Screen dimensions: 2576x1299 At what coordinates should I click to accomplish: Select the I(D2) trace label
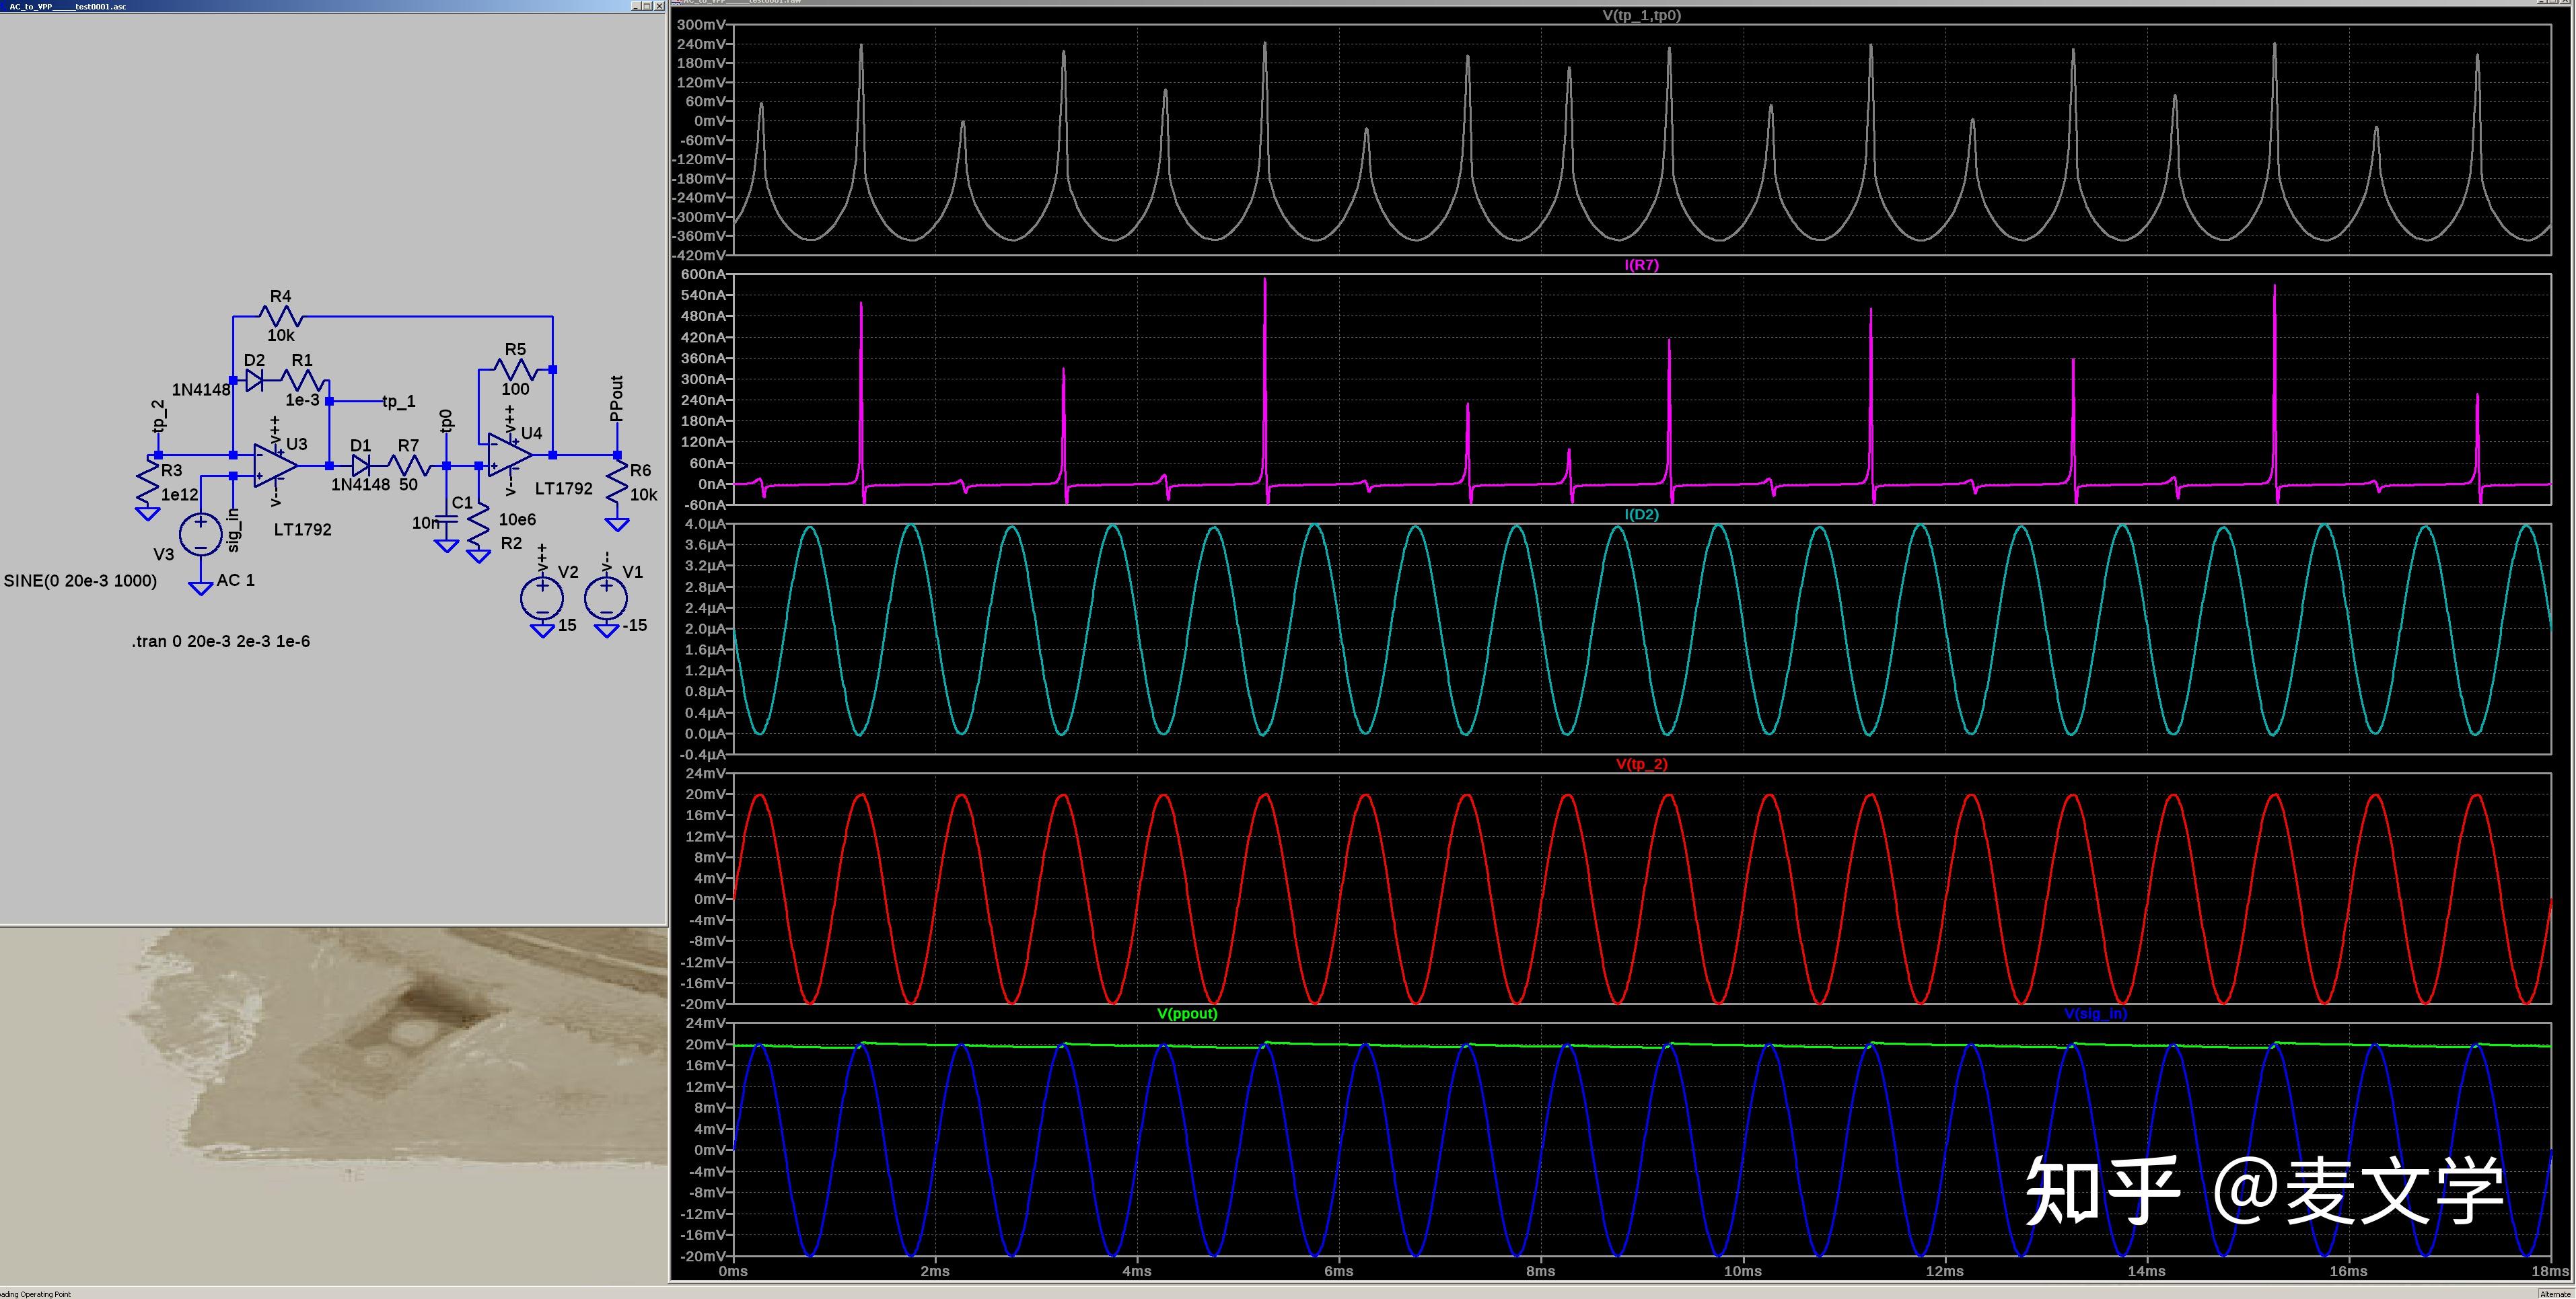1641,514
